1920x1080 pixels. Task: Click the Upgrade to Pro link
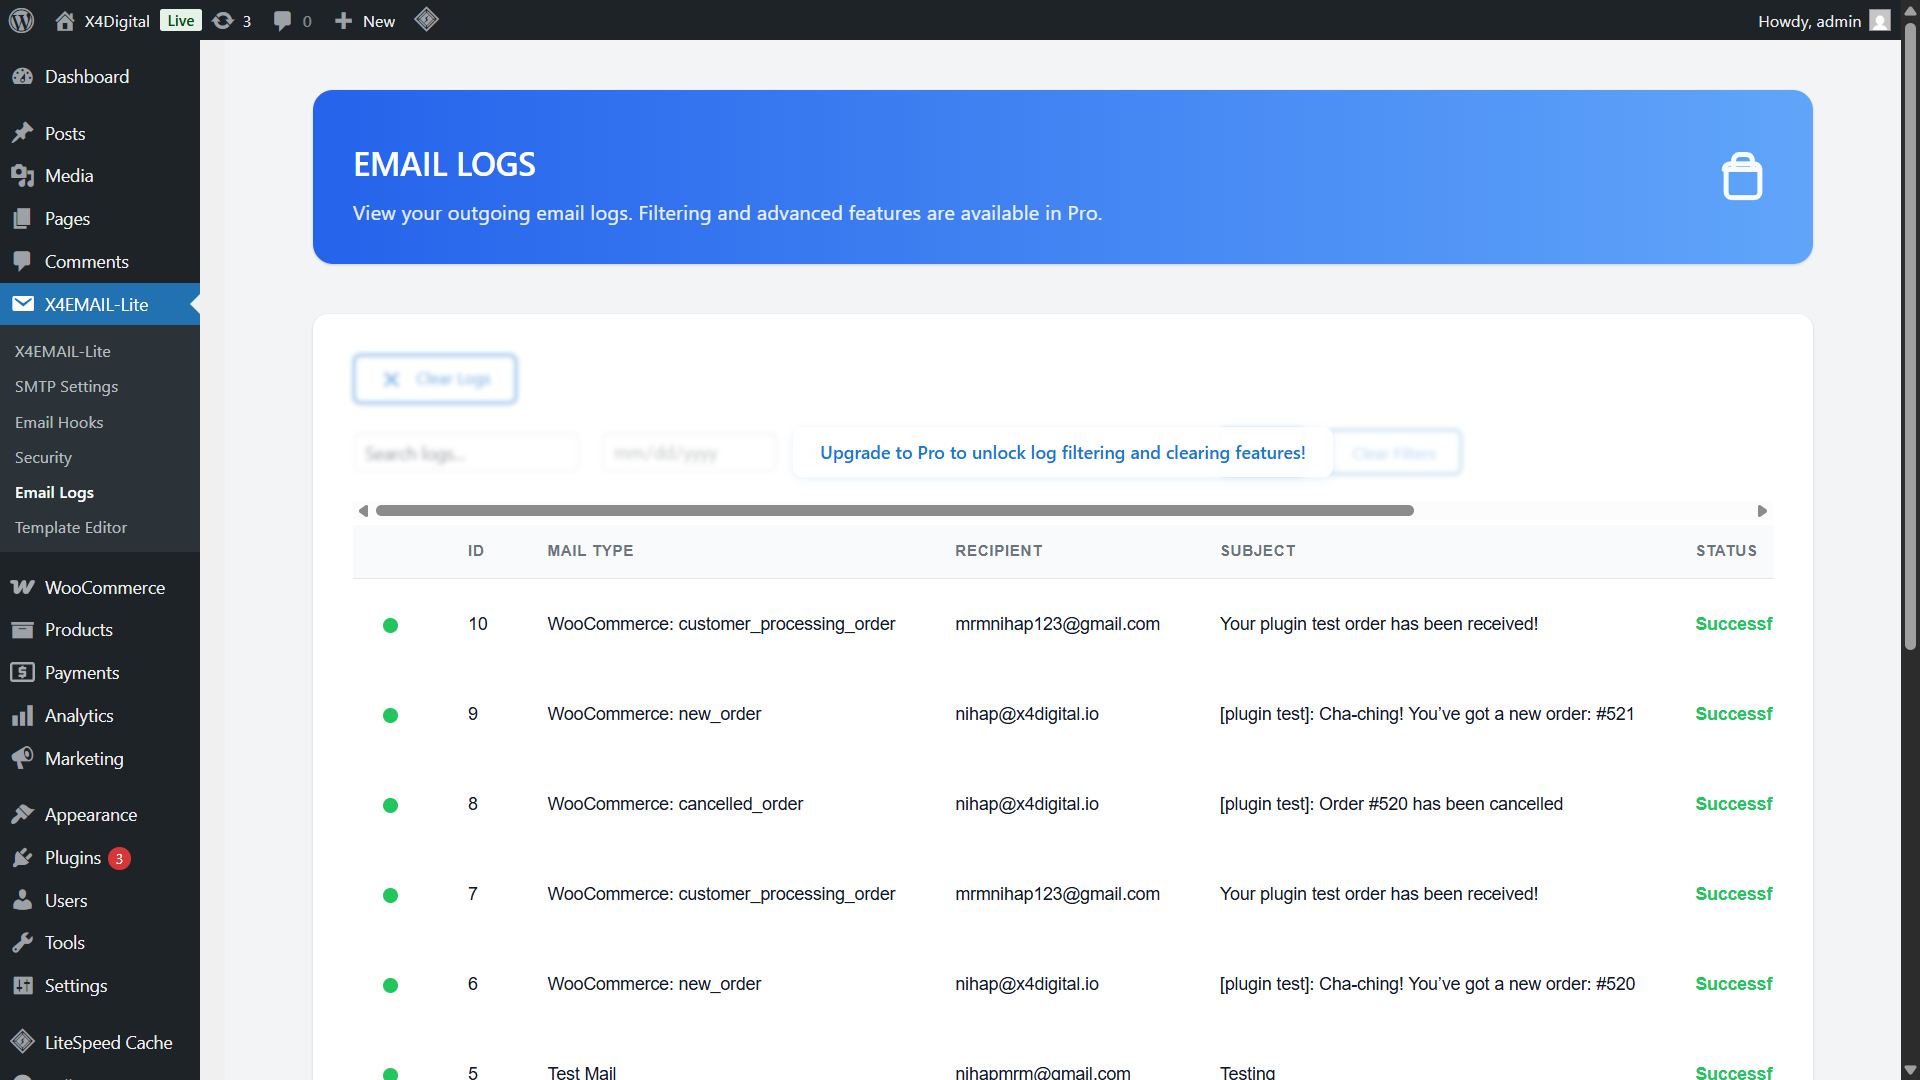(1062, 453)
